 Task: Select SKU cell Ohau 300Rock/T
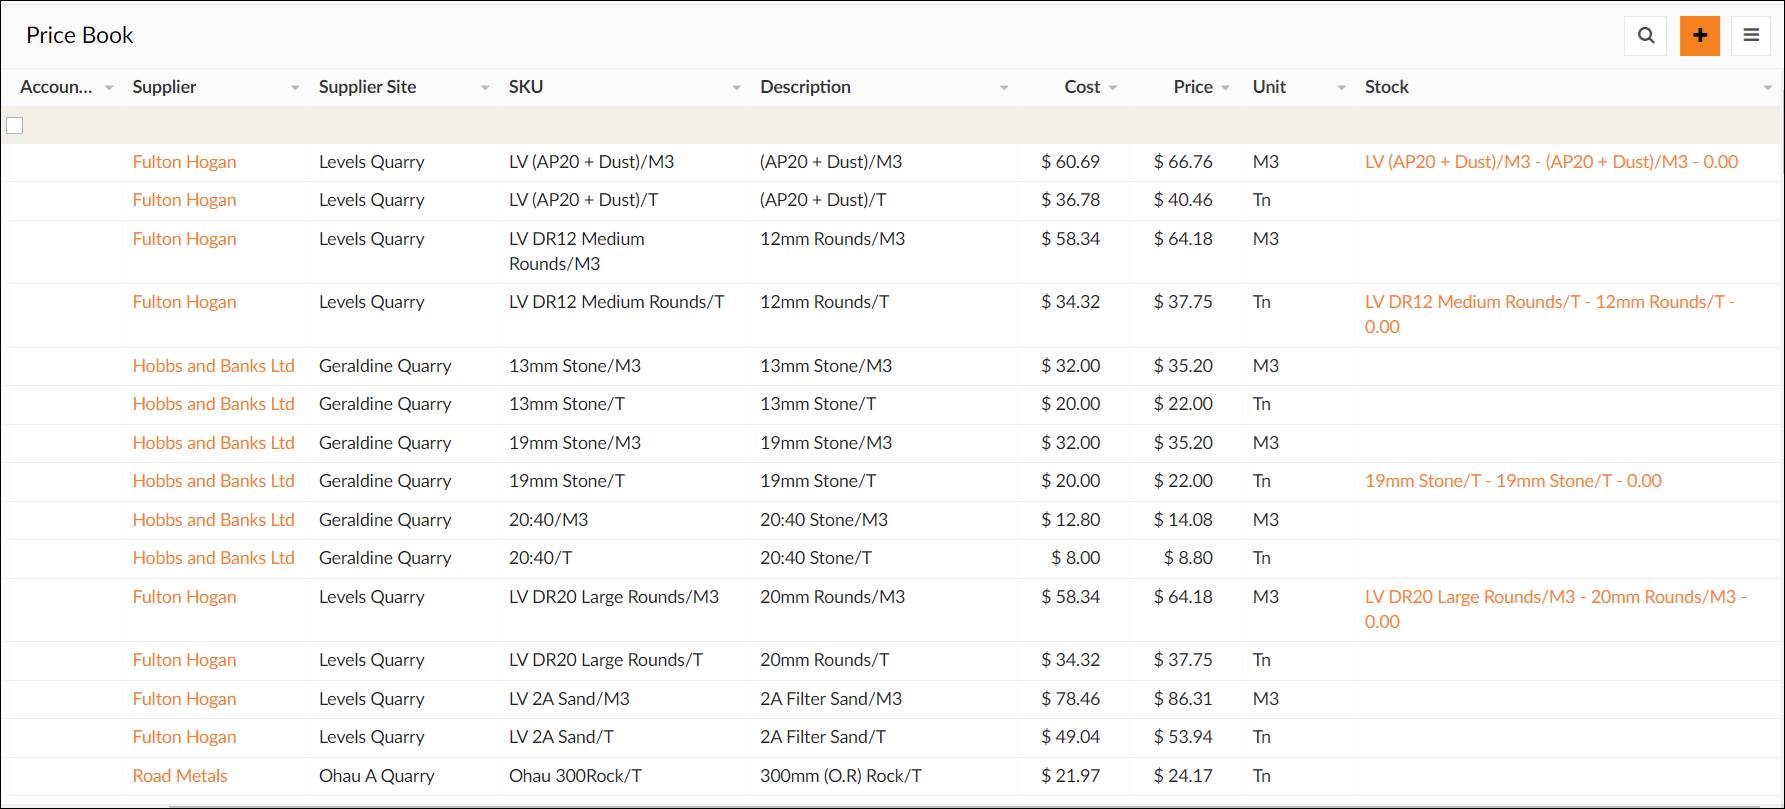point(575,776)
